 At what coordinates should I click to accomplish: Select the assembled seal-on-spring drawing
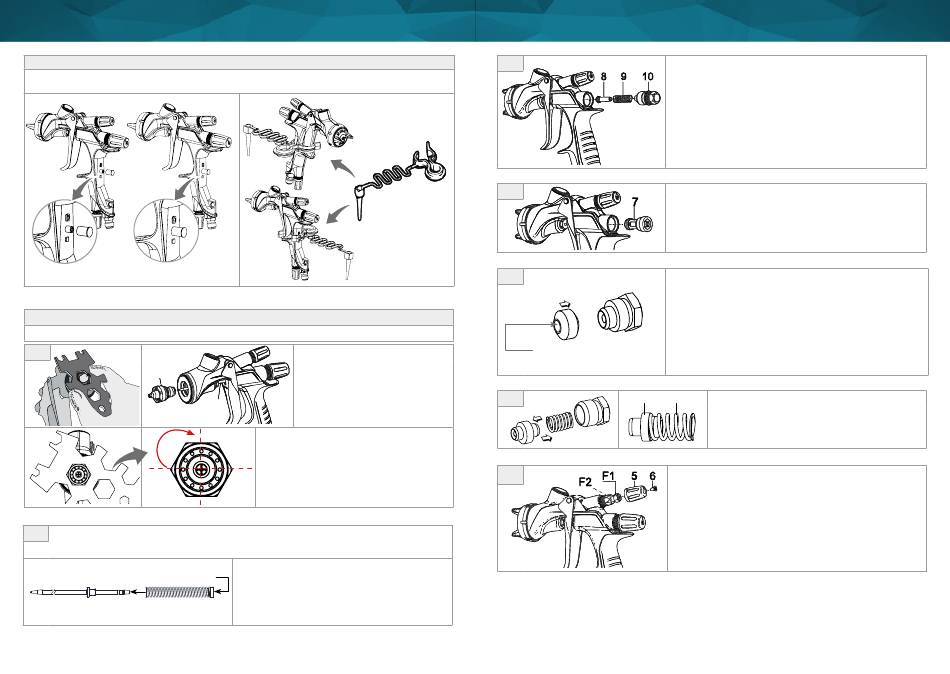click(663, 422)
